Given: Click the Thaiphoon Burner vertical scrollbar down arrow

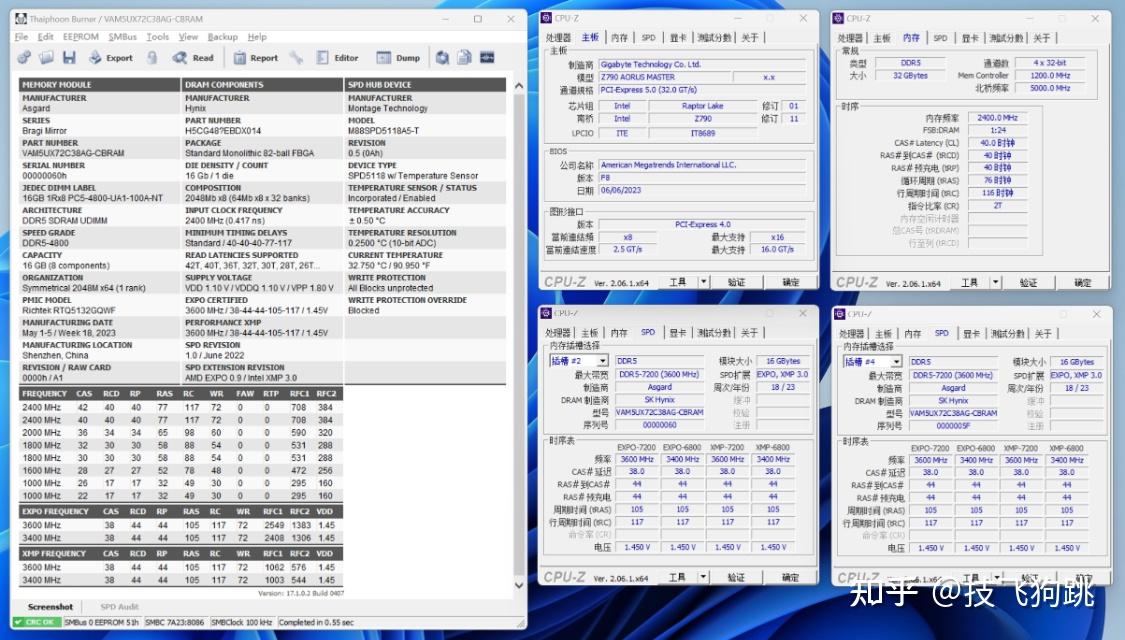Looking at the screenshot, I should [x=519, y=585].
